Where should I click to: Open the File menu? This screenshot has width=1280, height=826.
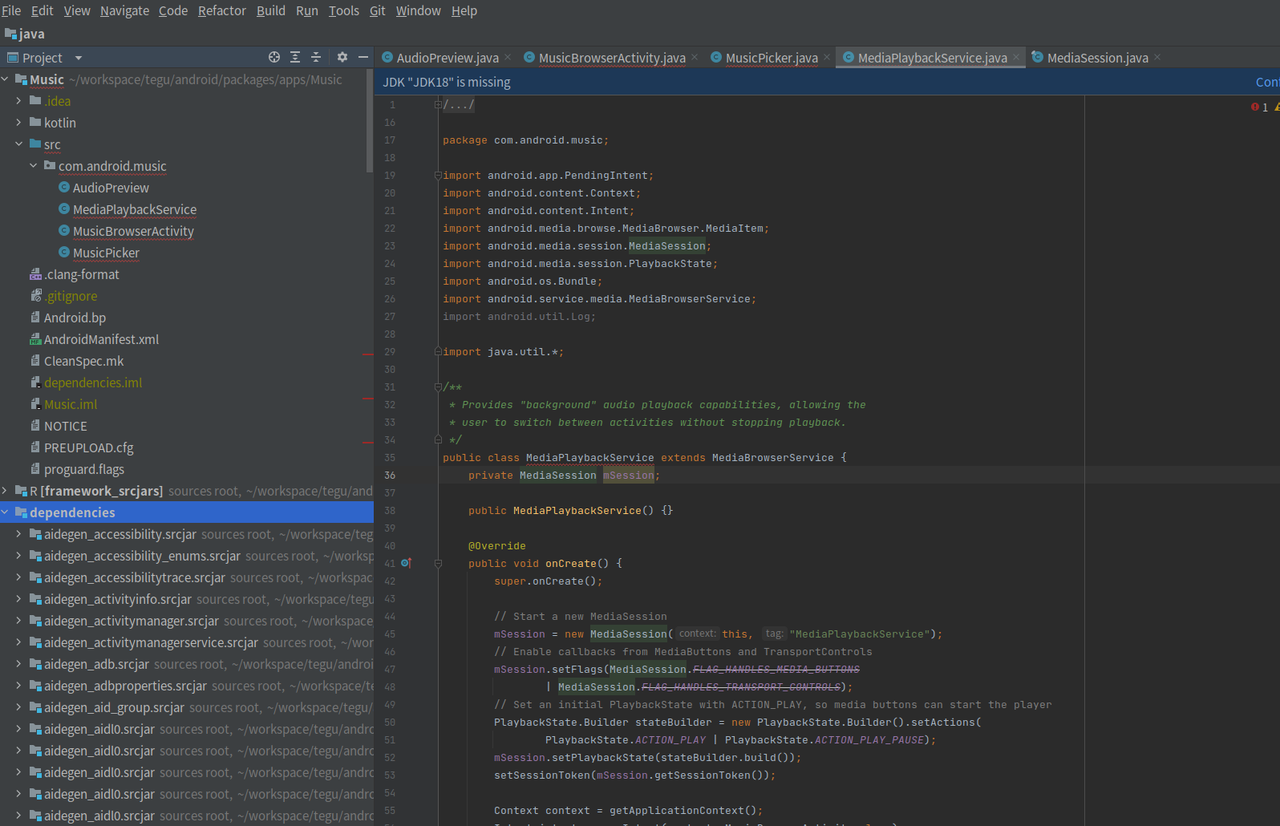pos(11,10)
